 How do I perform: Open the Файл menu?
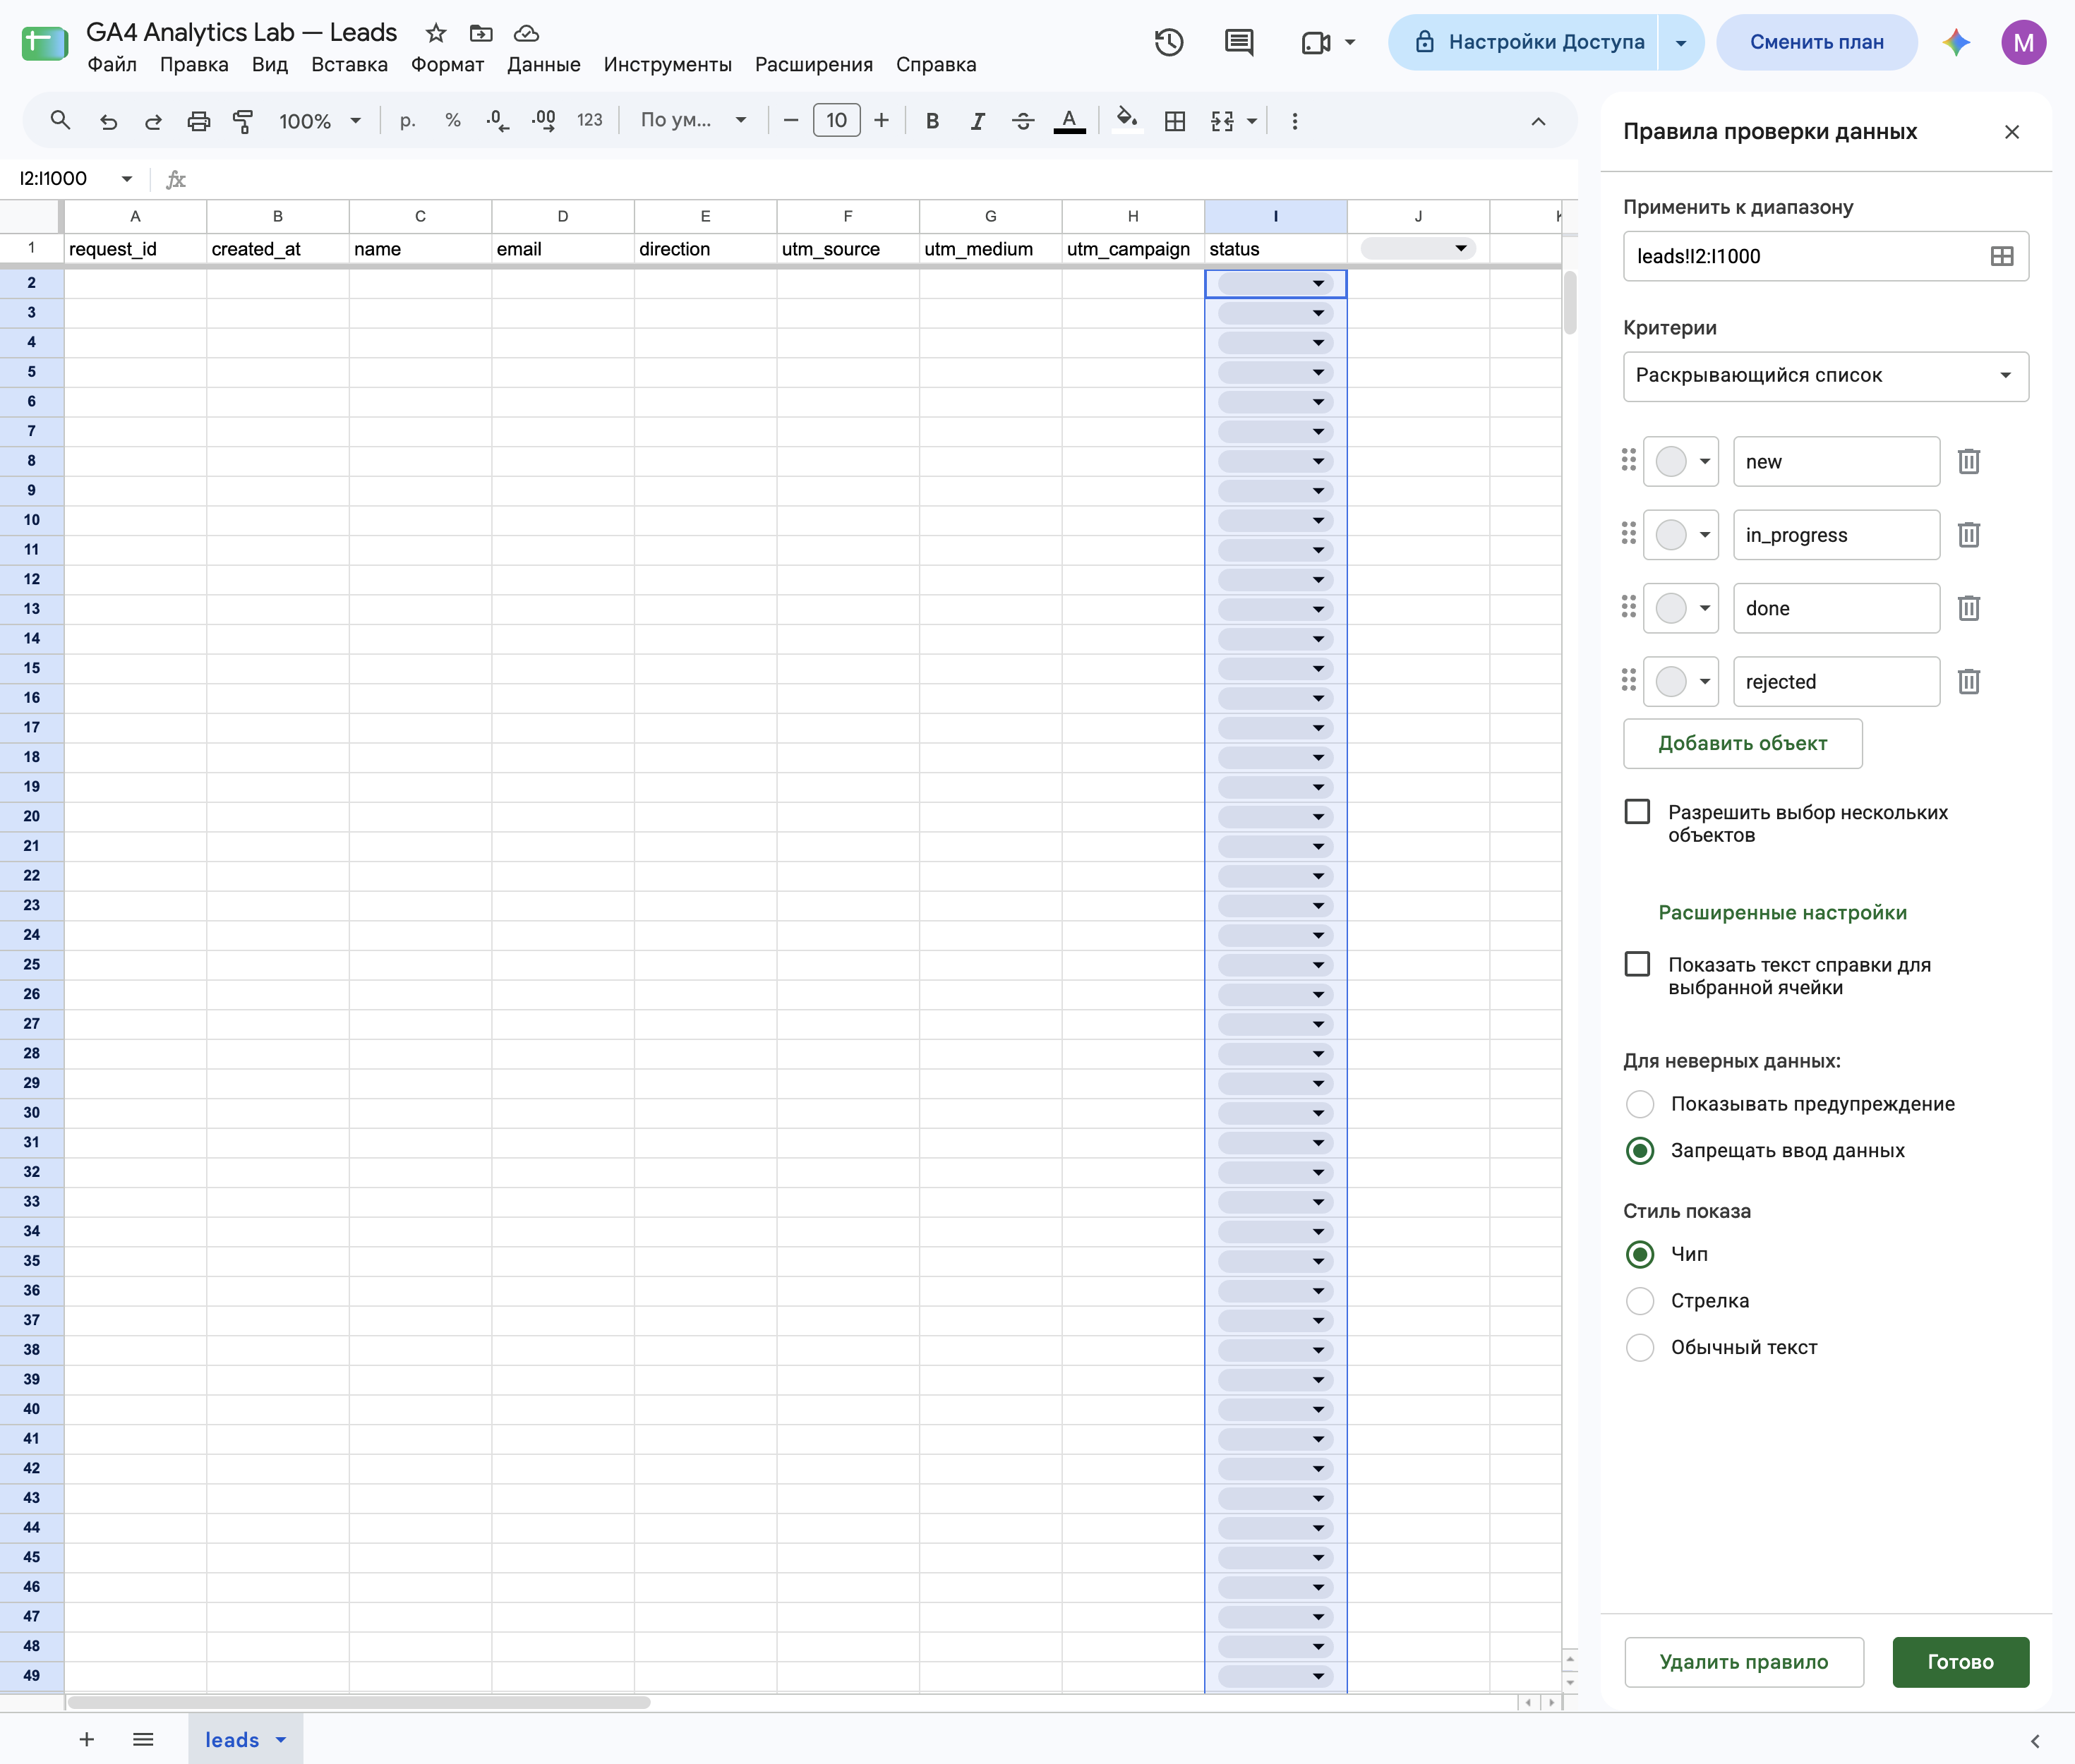pos(112,64)
